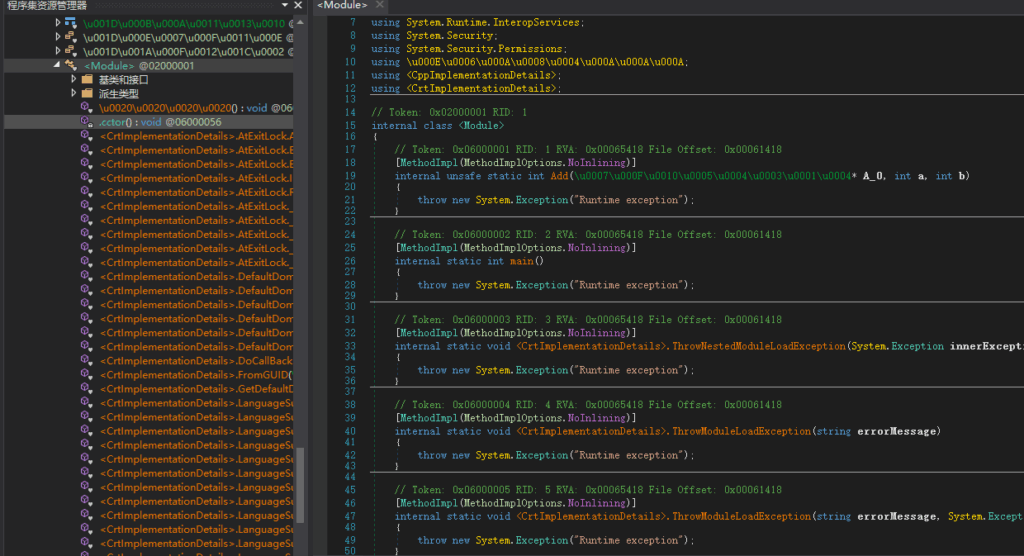Click the <Module> class icon in tree
The image size is (1024, 556).
click(x=71, y=66)
